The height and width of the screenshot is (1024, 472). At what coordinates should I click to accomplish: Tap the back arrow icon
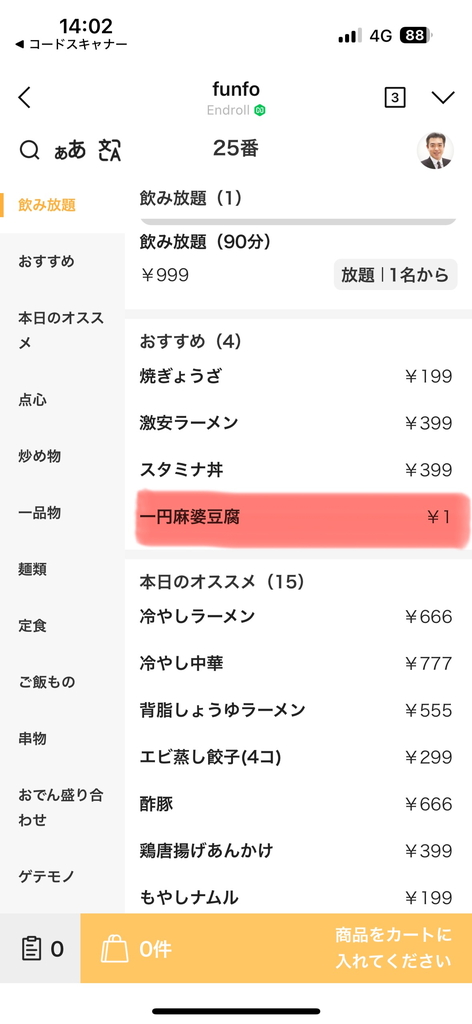pos(25,97)
